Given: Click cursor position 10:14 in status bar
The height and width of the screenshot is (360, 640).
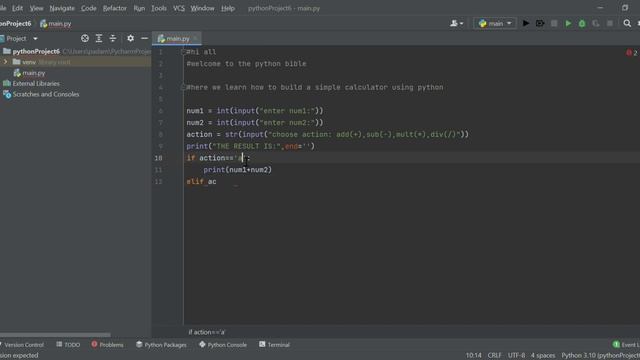Looking at the screenshot, I should click(x=473, y=356).
